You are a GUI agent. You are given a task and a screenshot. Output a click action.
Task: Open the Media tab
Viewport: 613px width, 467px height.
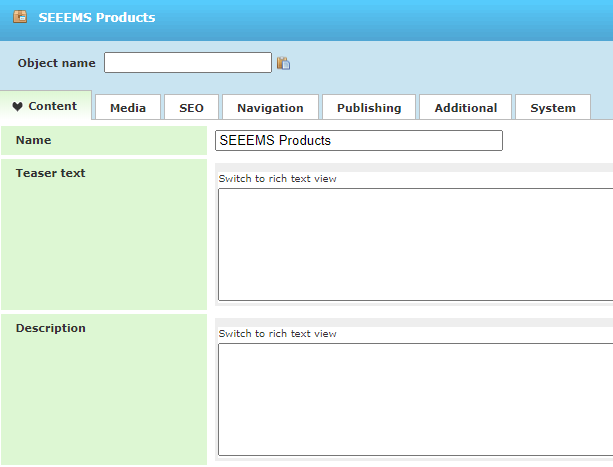tap(128, 107)
